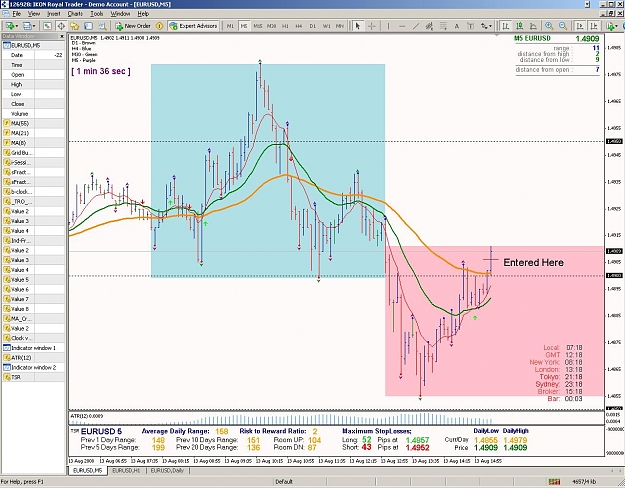The width and height of the screenshot is (625, 488).
Task: Open the Profiles toolbar icon
Action: coord(27,26)
